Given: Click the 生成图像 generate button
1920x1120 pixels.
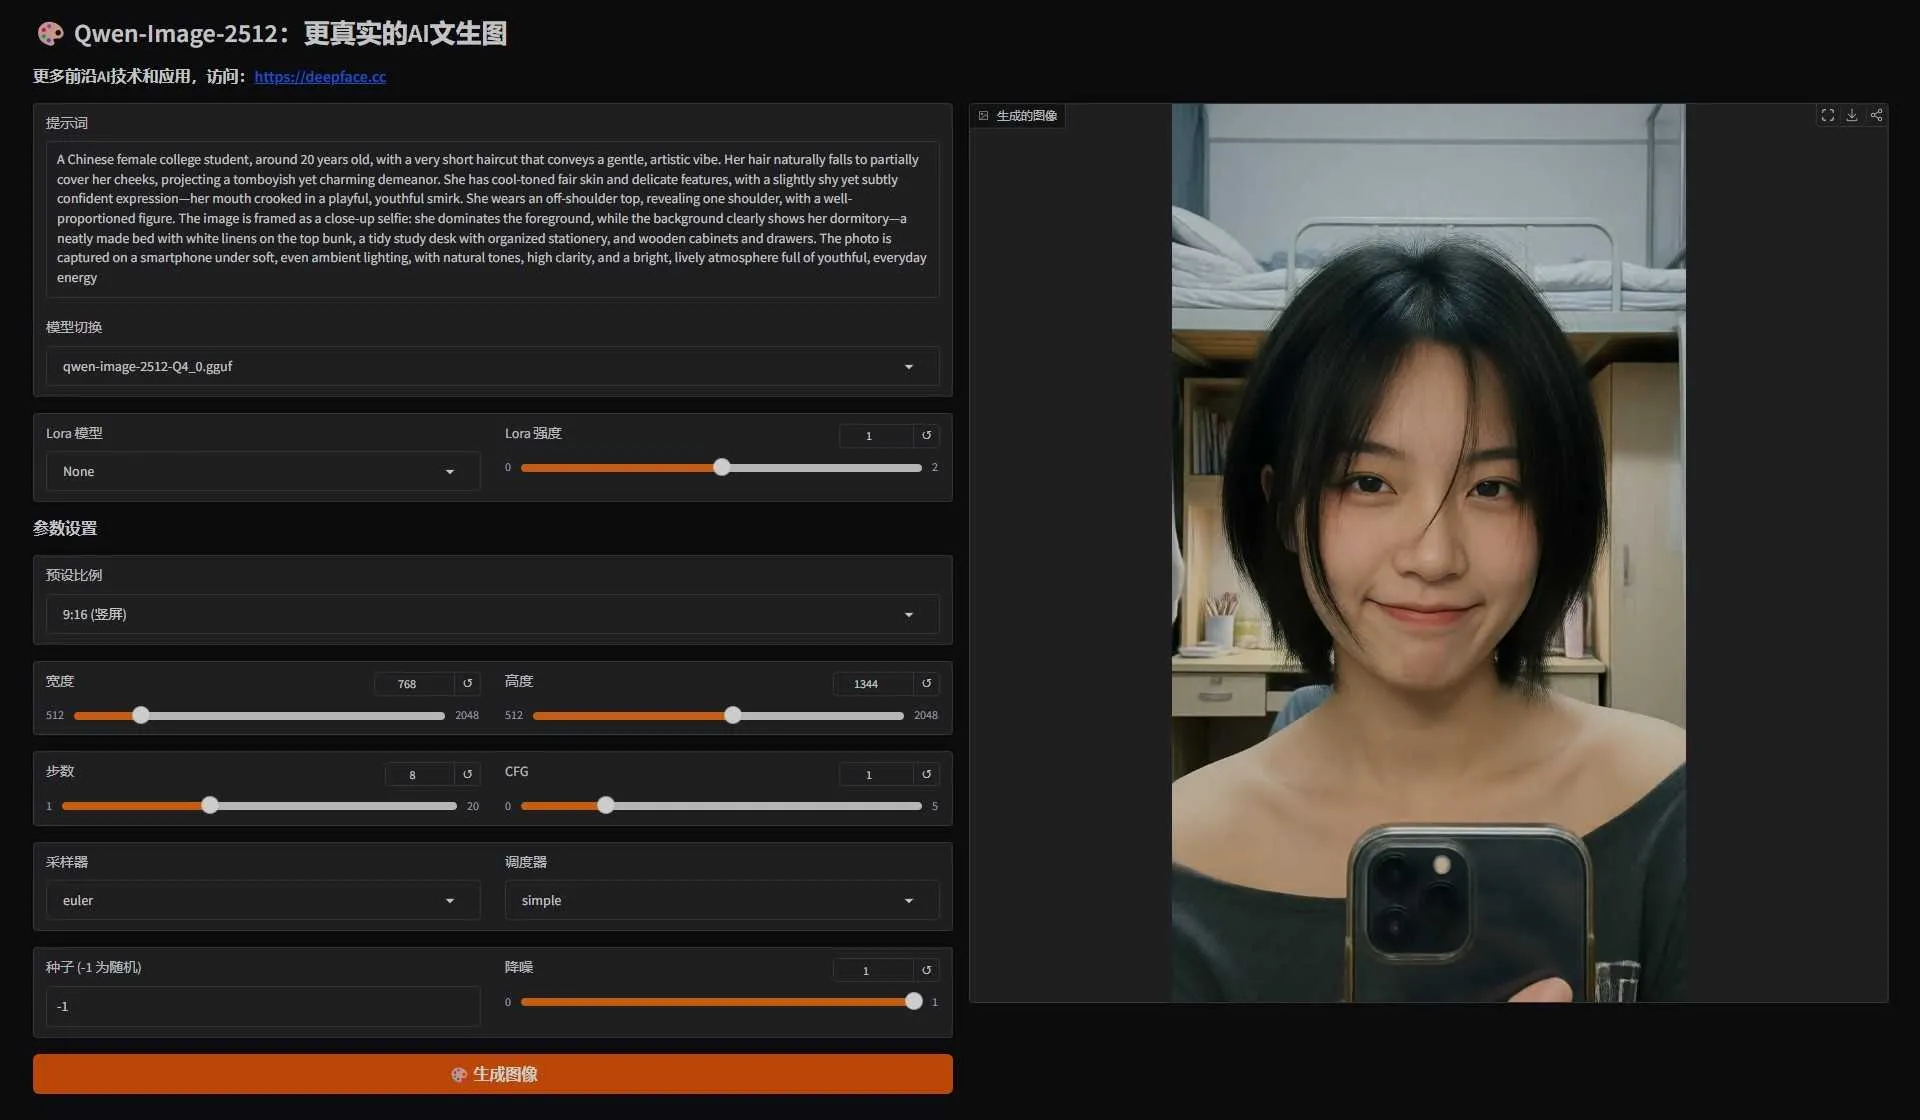Looking at the screenshot, I should click(492, 1074).
